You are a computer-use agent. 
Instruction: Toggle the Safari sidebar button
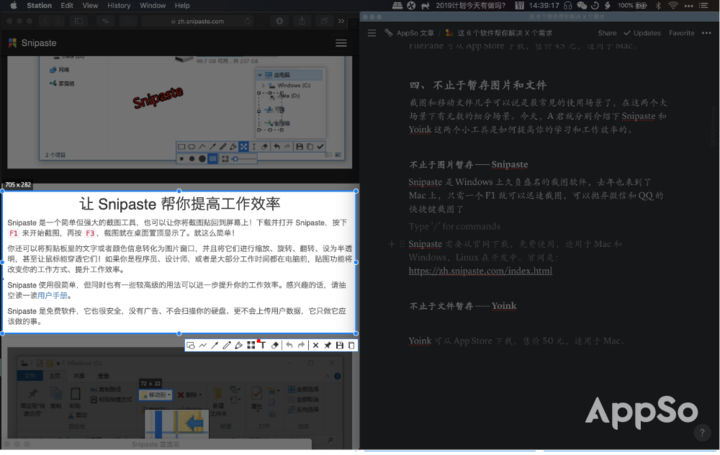(79, 21)
